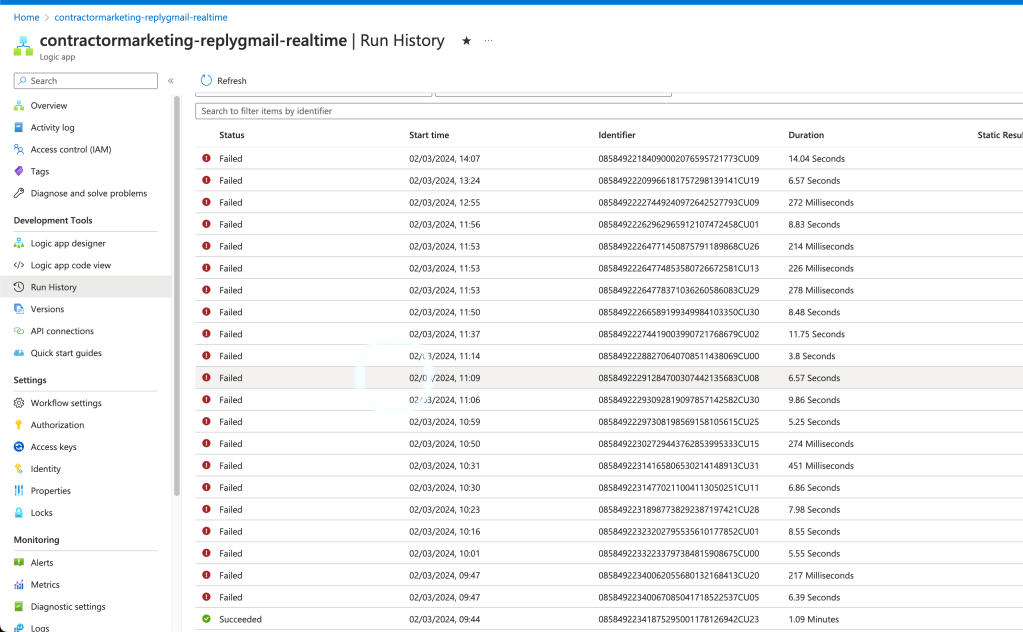Open Quick start guides icon
Image resolution: width=1023 pixels, height=632 pixels.
point(19,353)
